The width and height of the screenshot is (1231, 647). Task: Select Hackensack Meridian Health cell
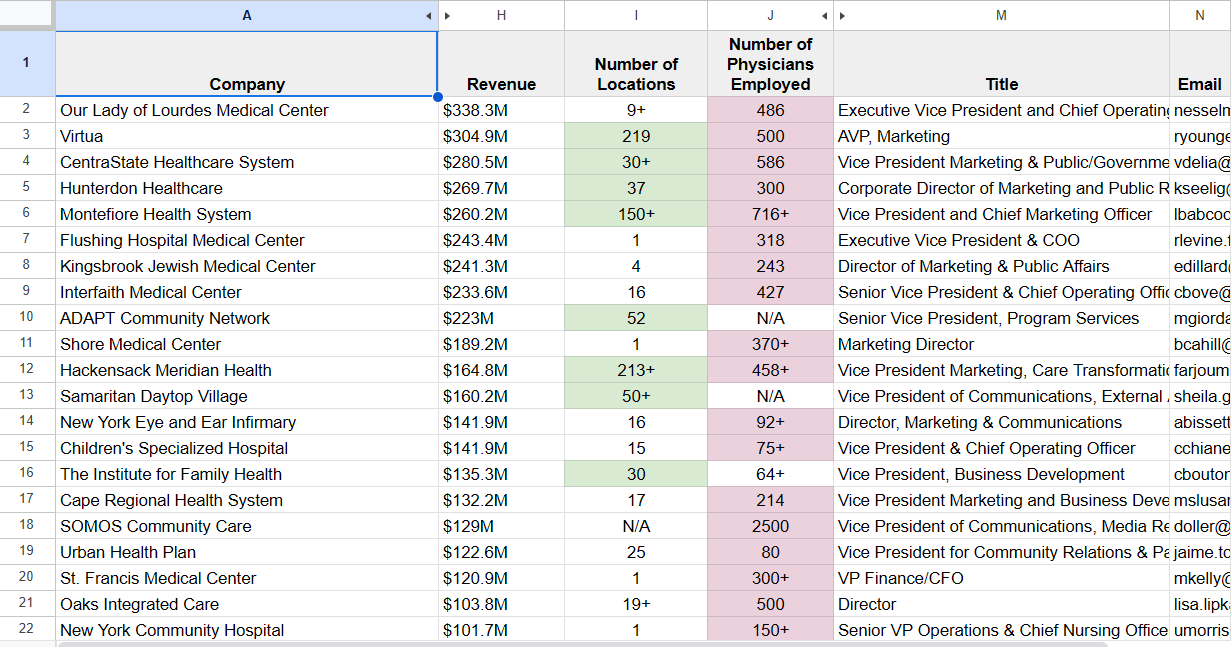(x=247, y=370)
